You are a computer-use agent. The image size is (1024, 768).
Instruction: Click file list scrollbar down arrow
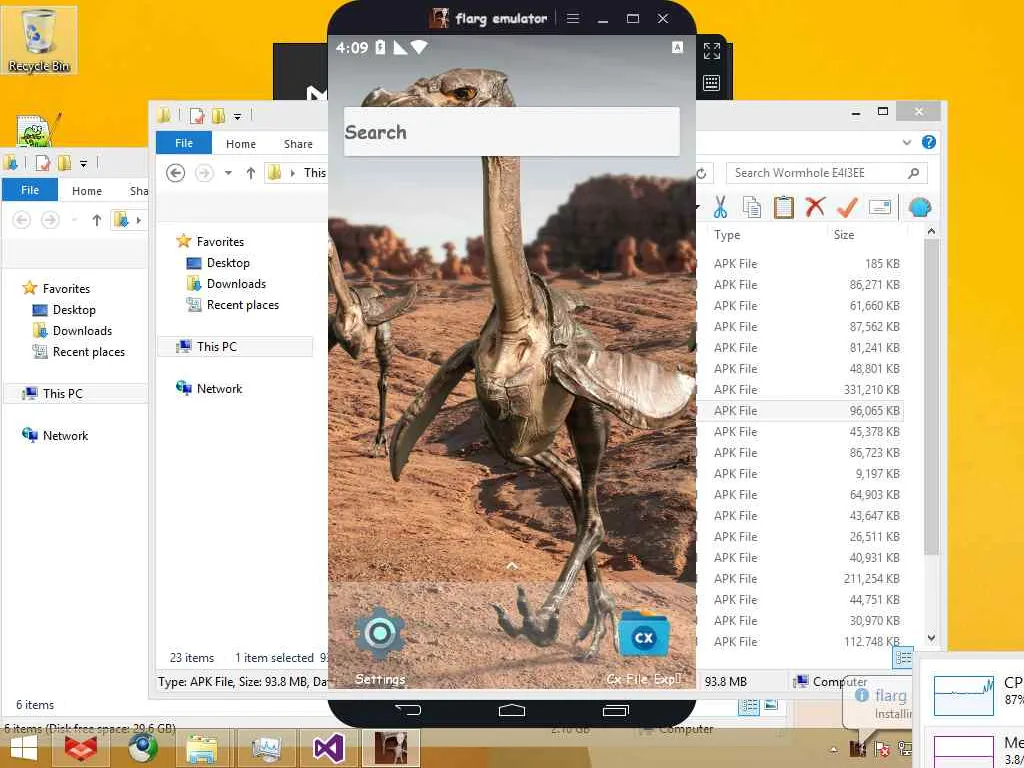pos(931,638)
